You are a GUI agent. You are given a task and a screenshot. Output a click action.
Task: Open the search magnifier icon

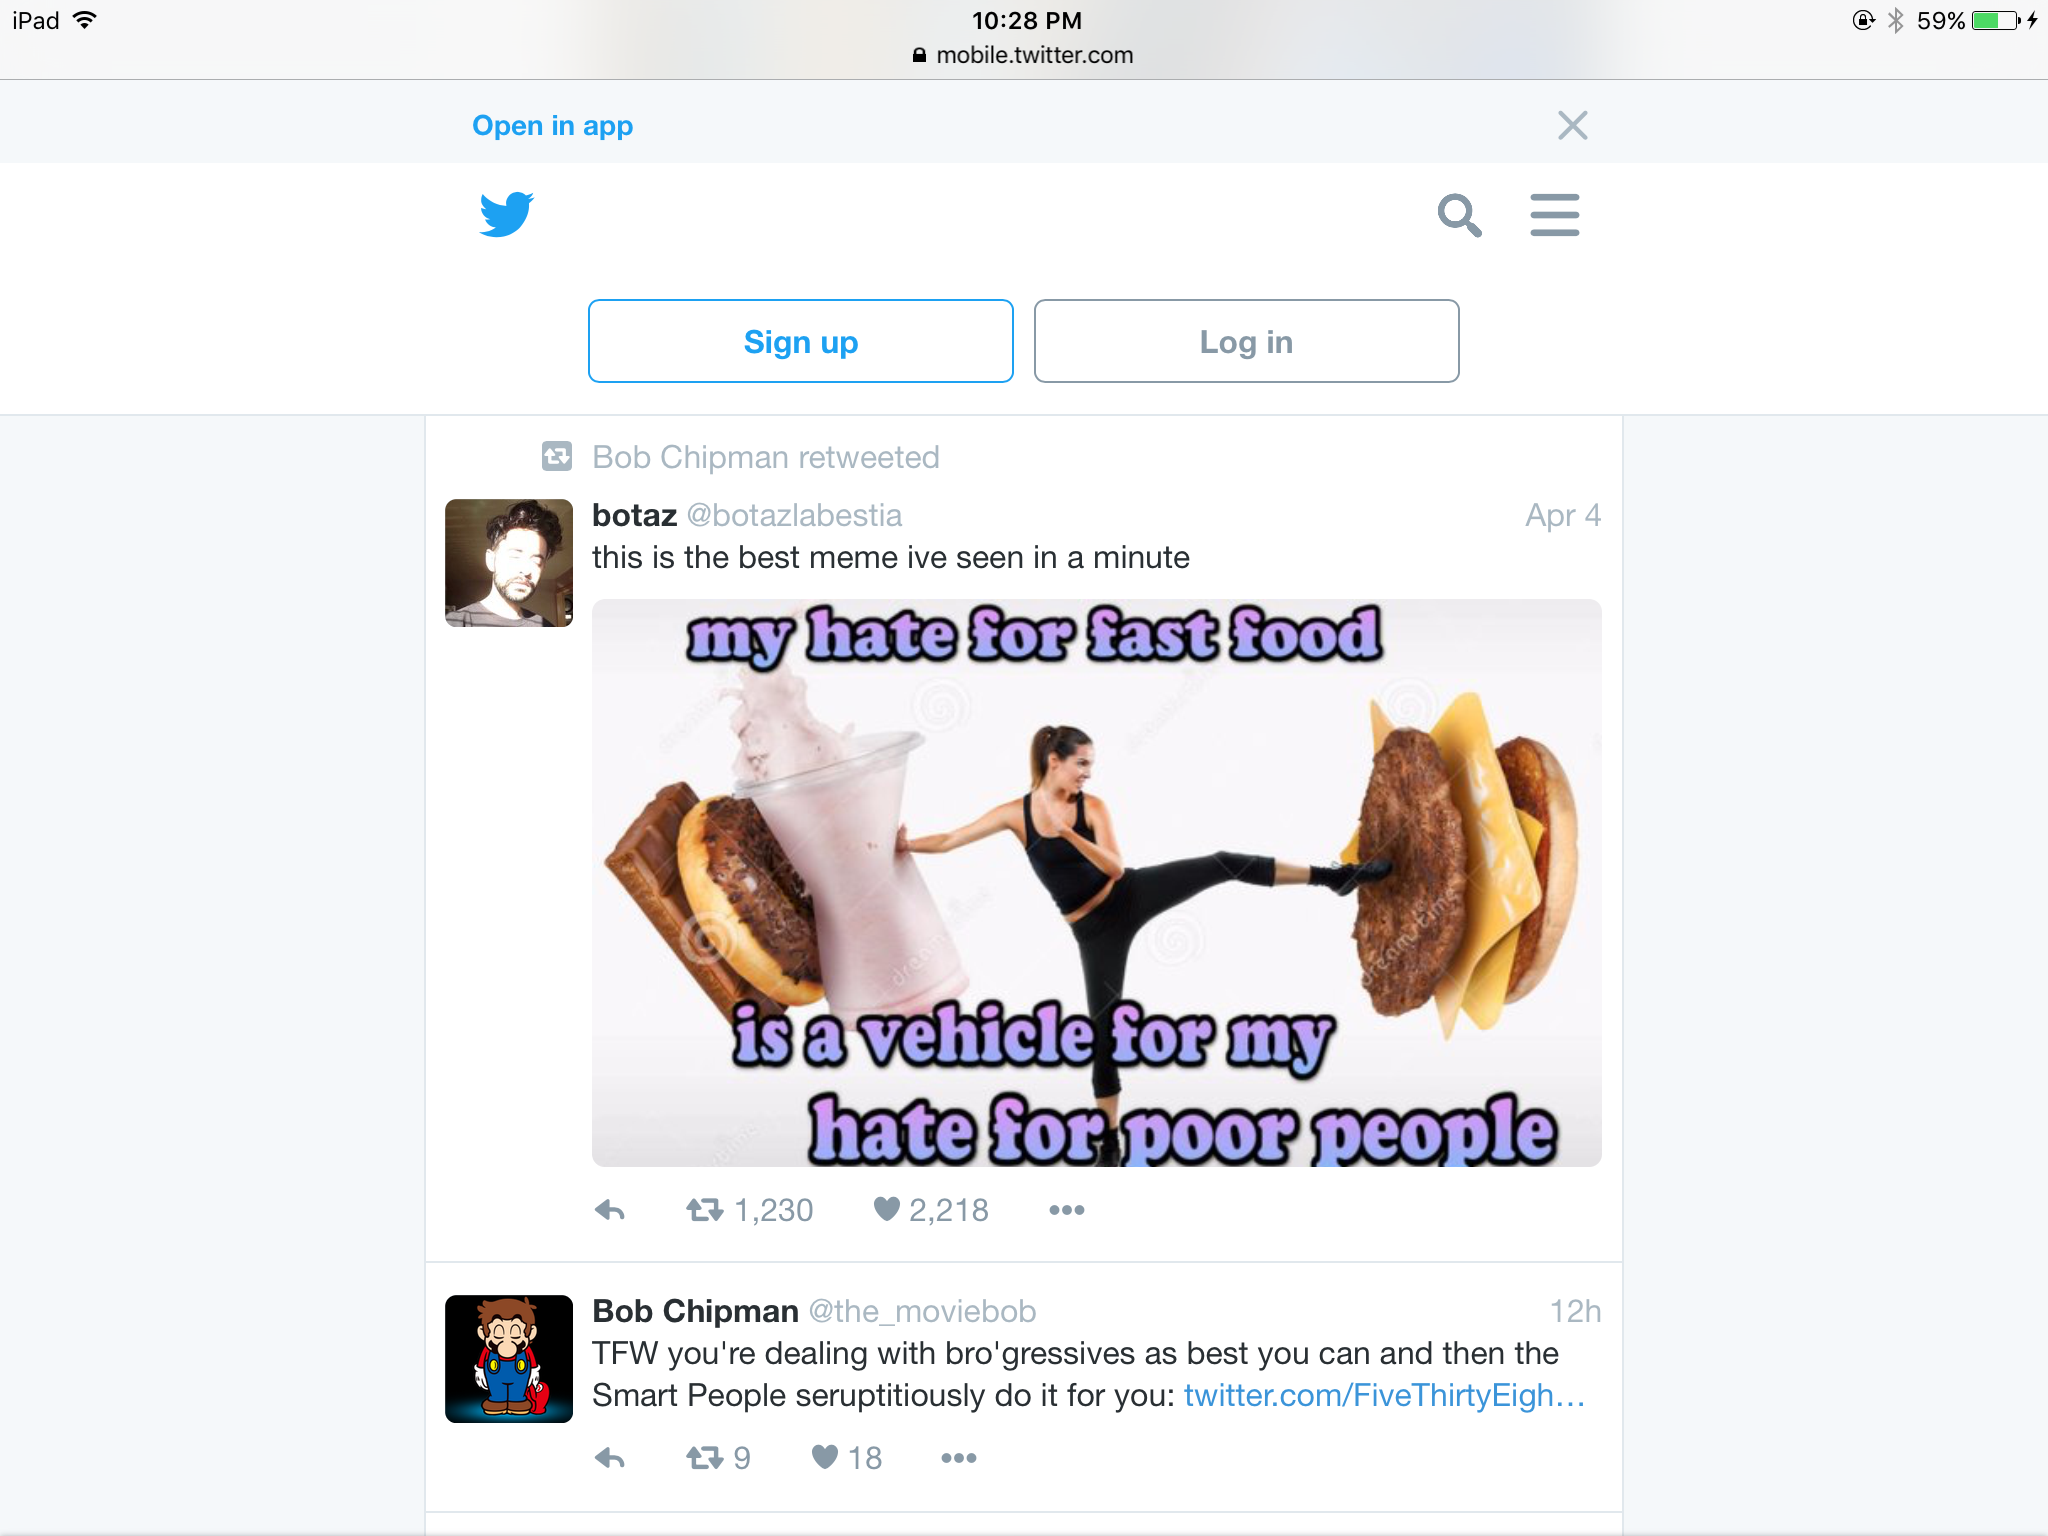pyautogui.click(x=1459, y=215)
